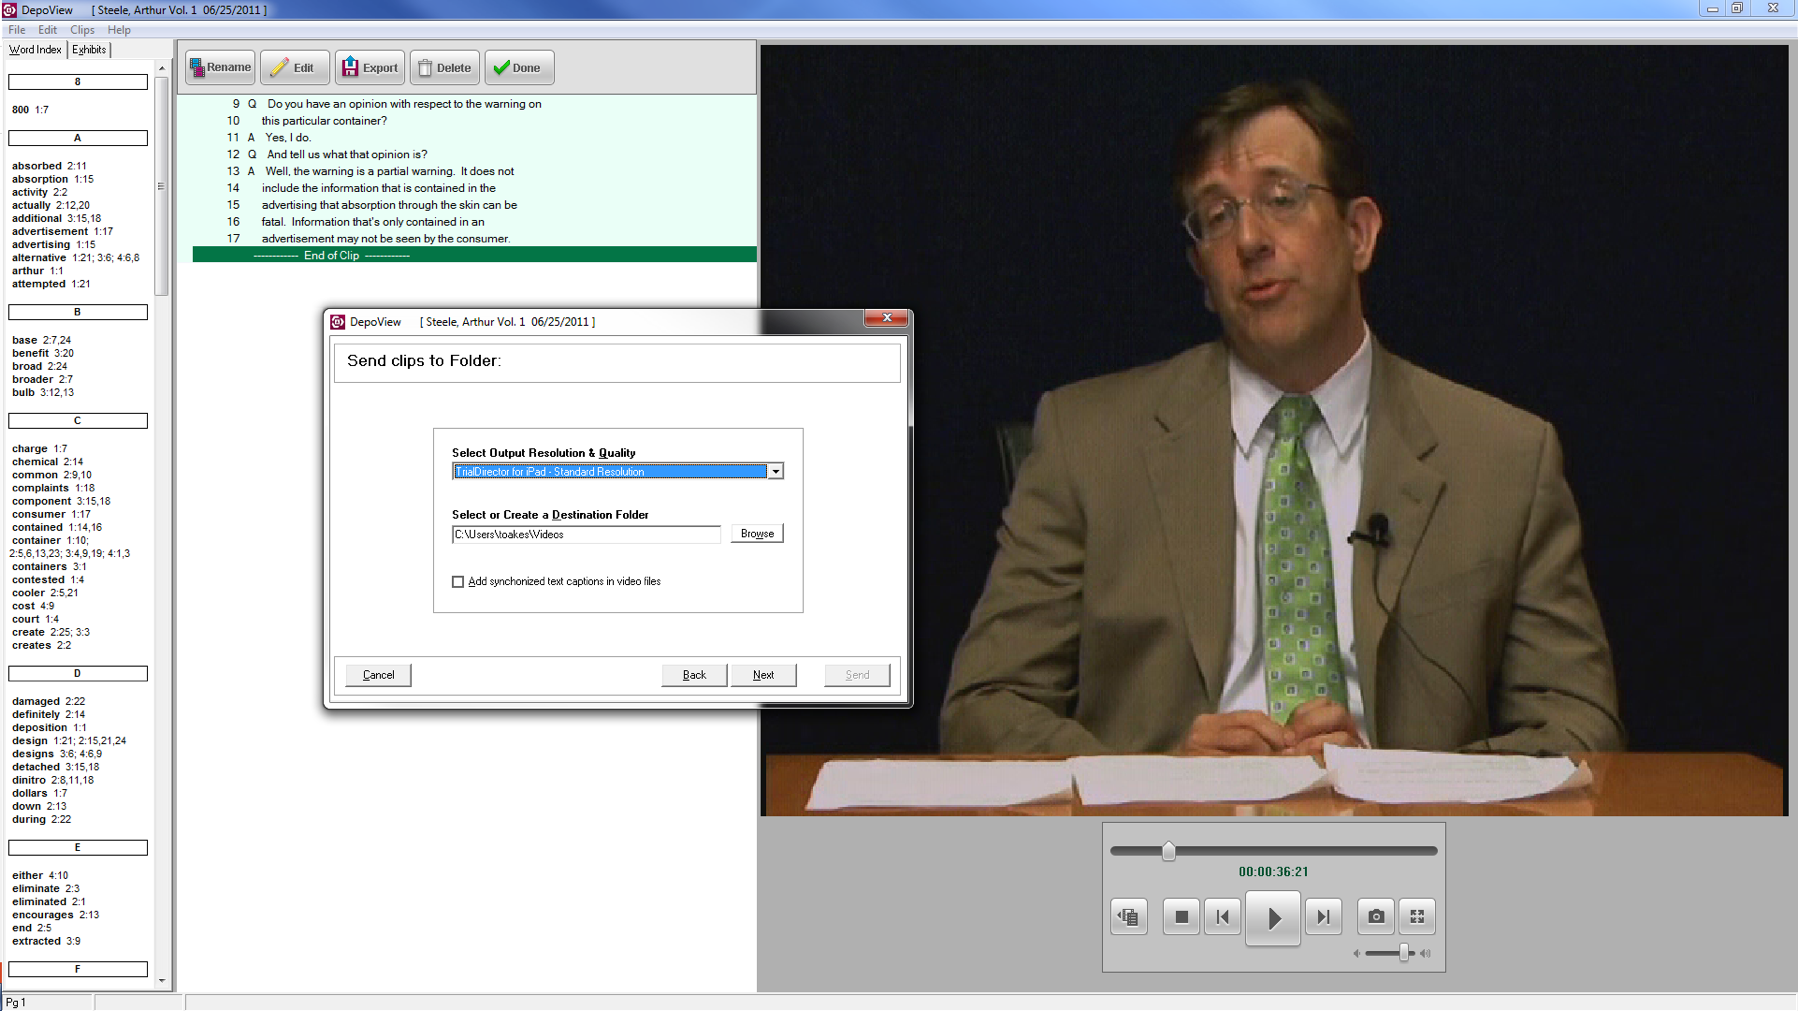
Task: Click the Rename toolbar button
Action: pos(220,68)
